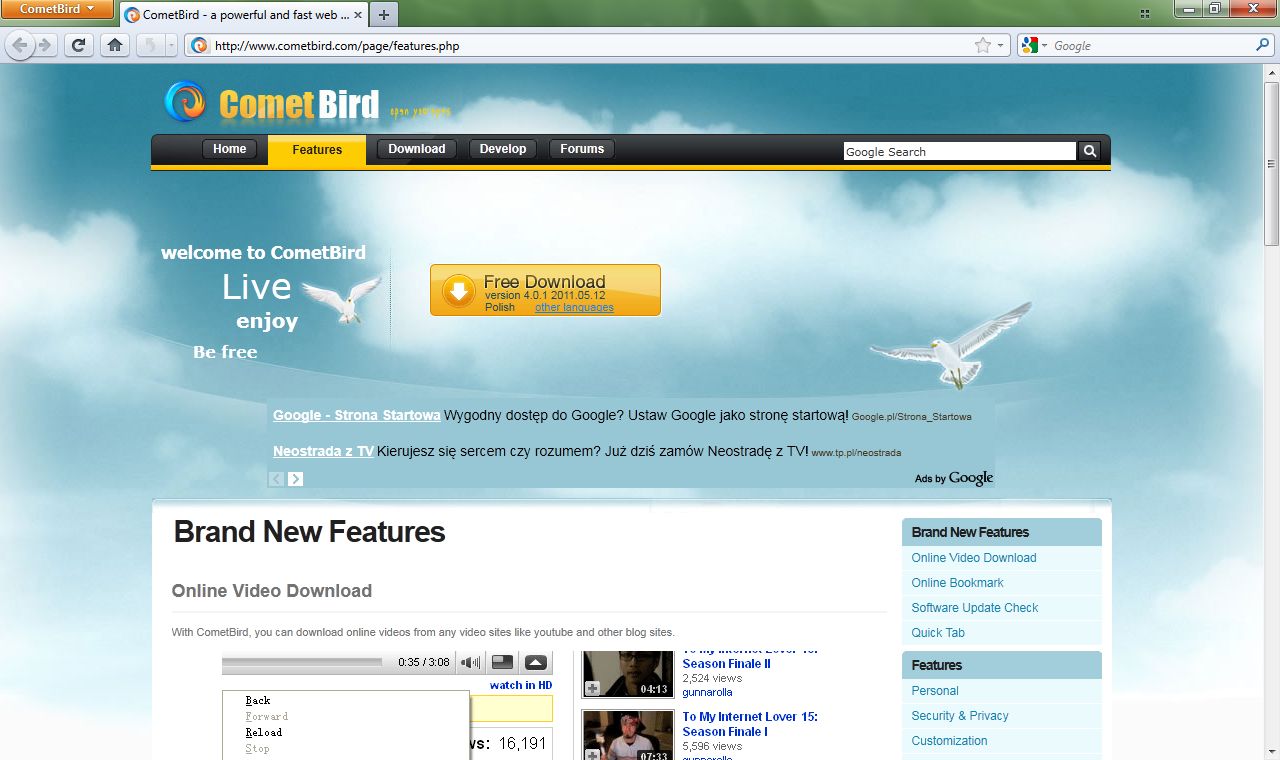Mute the video with the speaker icon
Viewport: 1280px width, 760px height.
[469, 662]
